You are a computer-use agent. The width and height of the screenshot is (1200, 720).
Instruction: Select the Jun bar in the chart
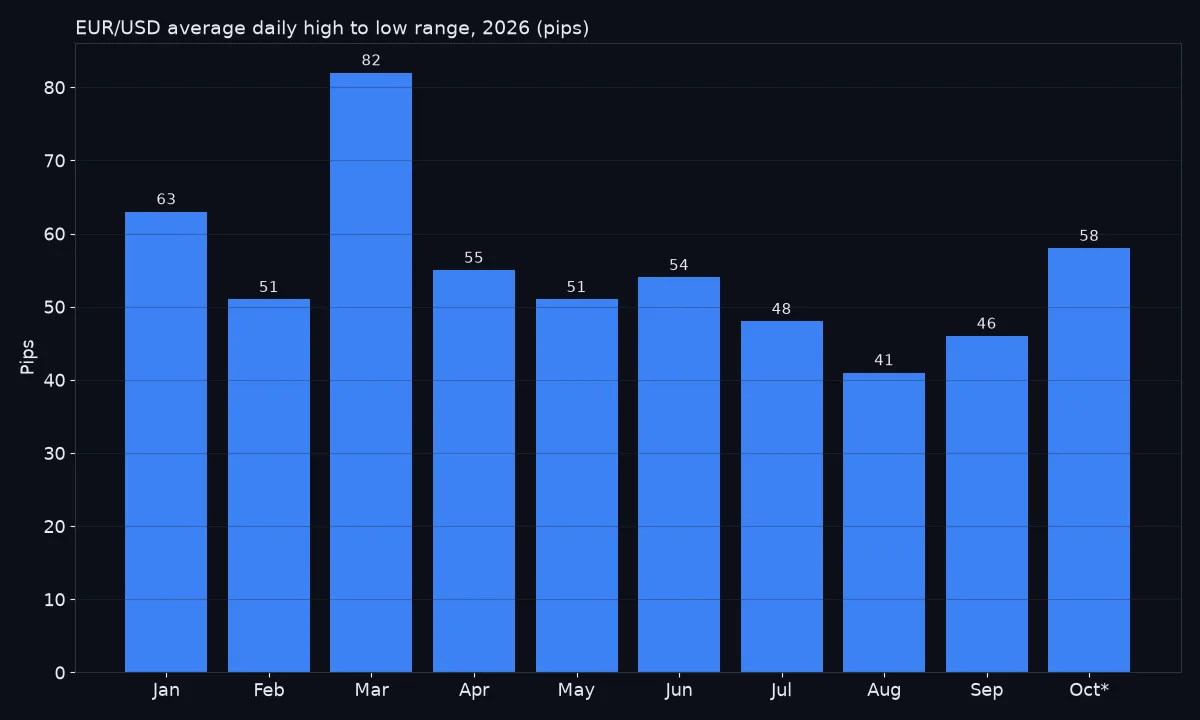pos(679,475)
